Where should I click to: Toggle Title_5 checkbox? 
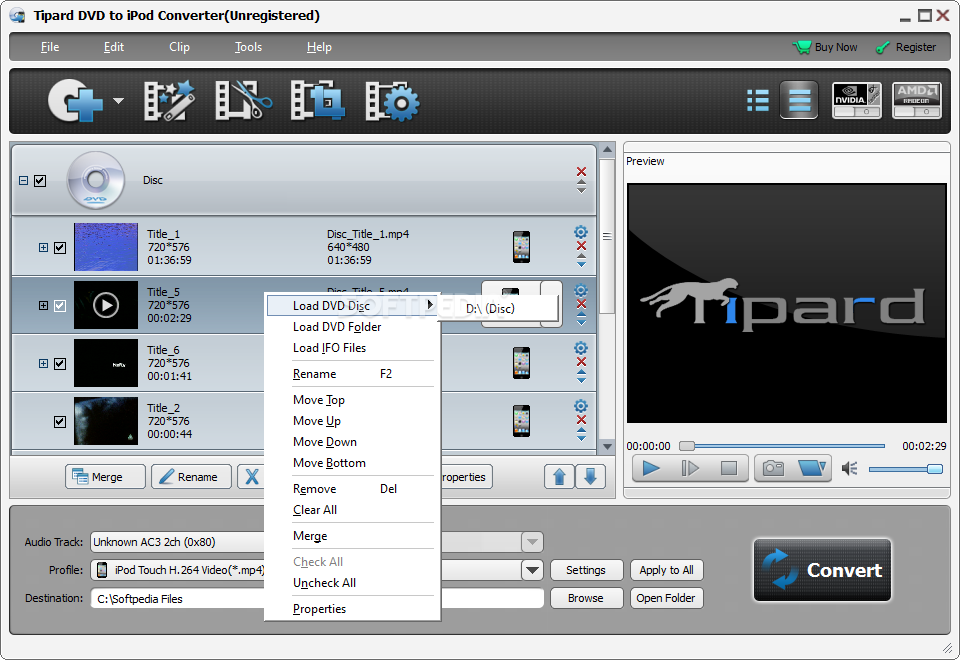[60, 305]
